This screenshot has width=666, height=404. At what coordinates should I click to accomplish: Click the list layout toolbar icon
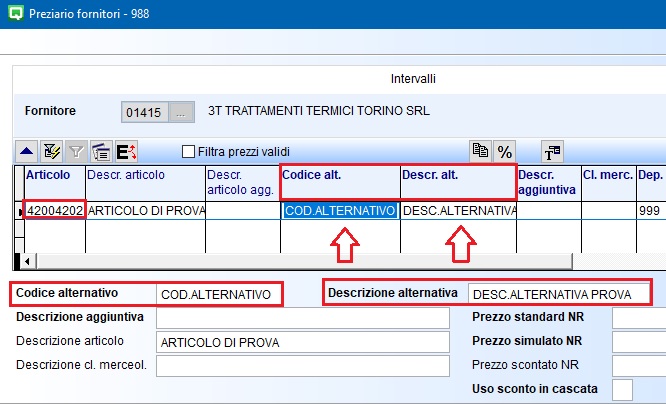pyautogui.click(x=101, y=152)
